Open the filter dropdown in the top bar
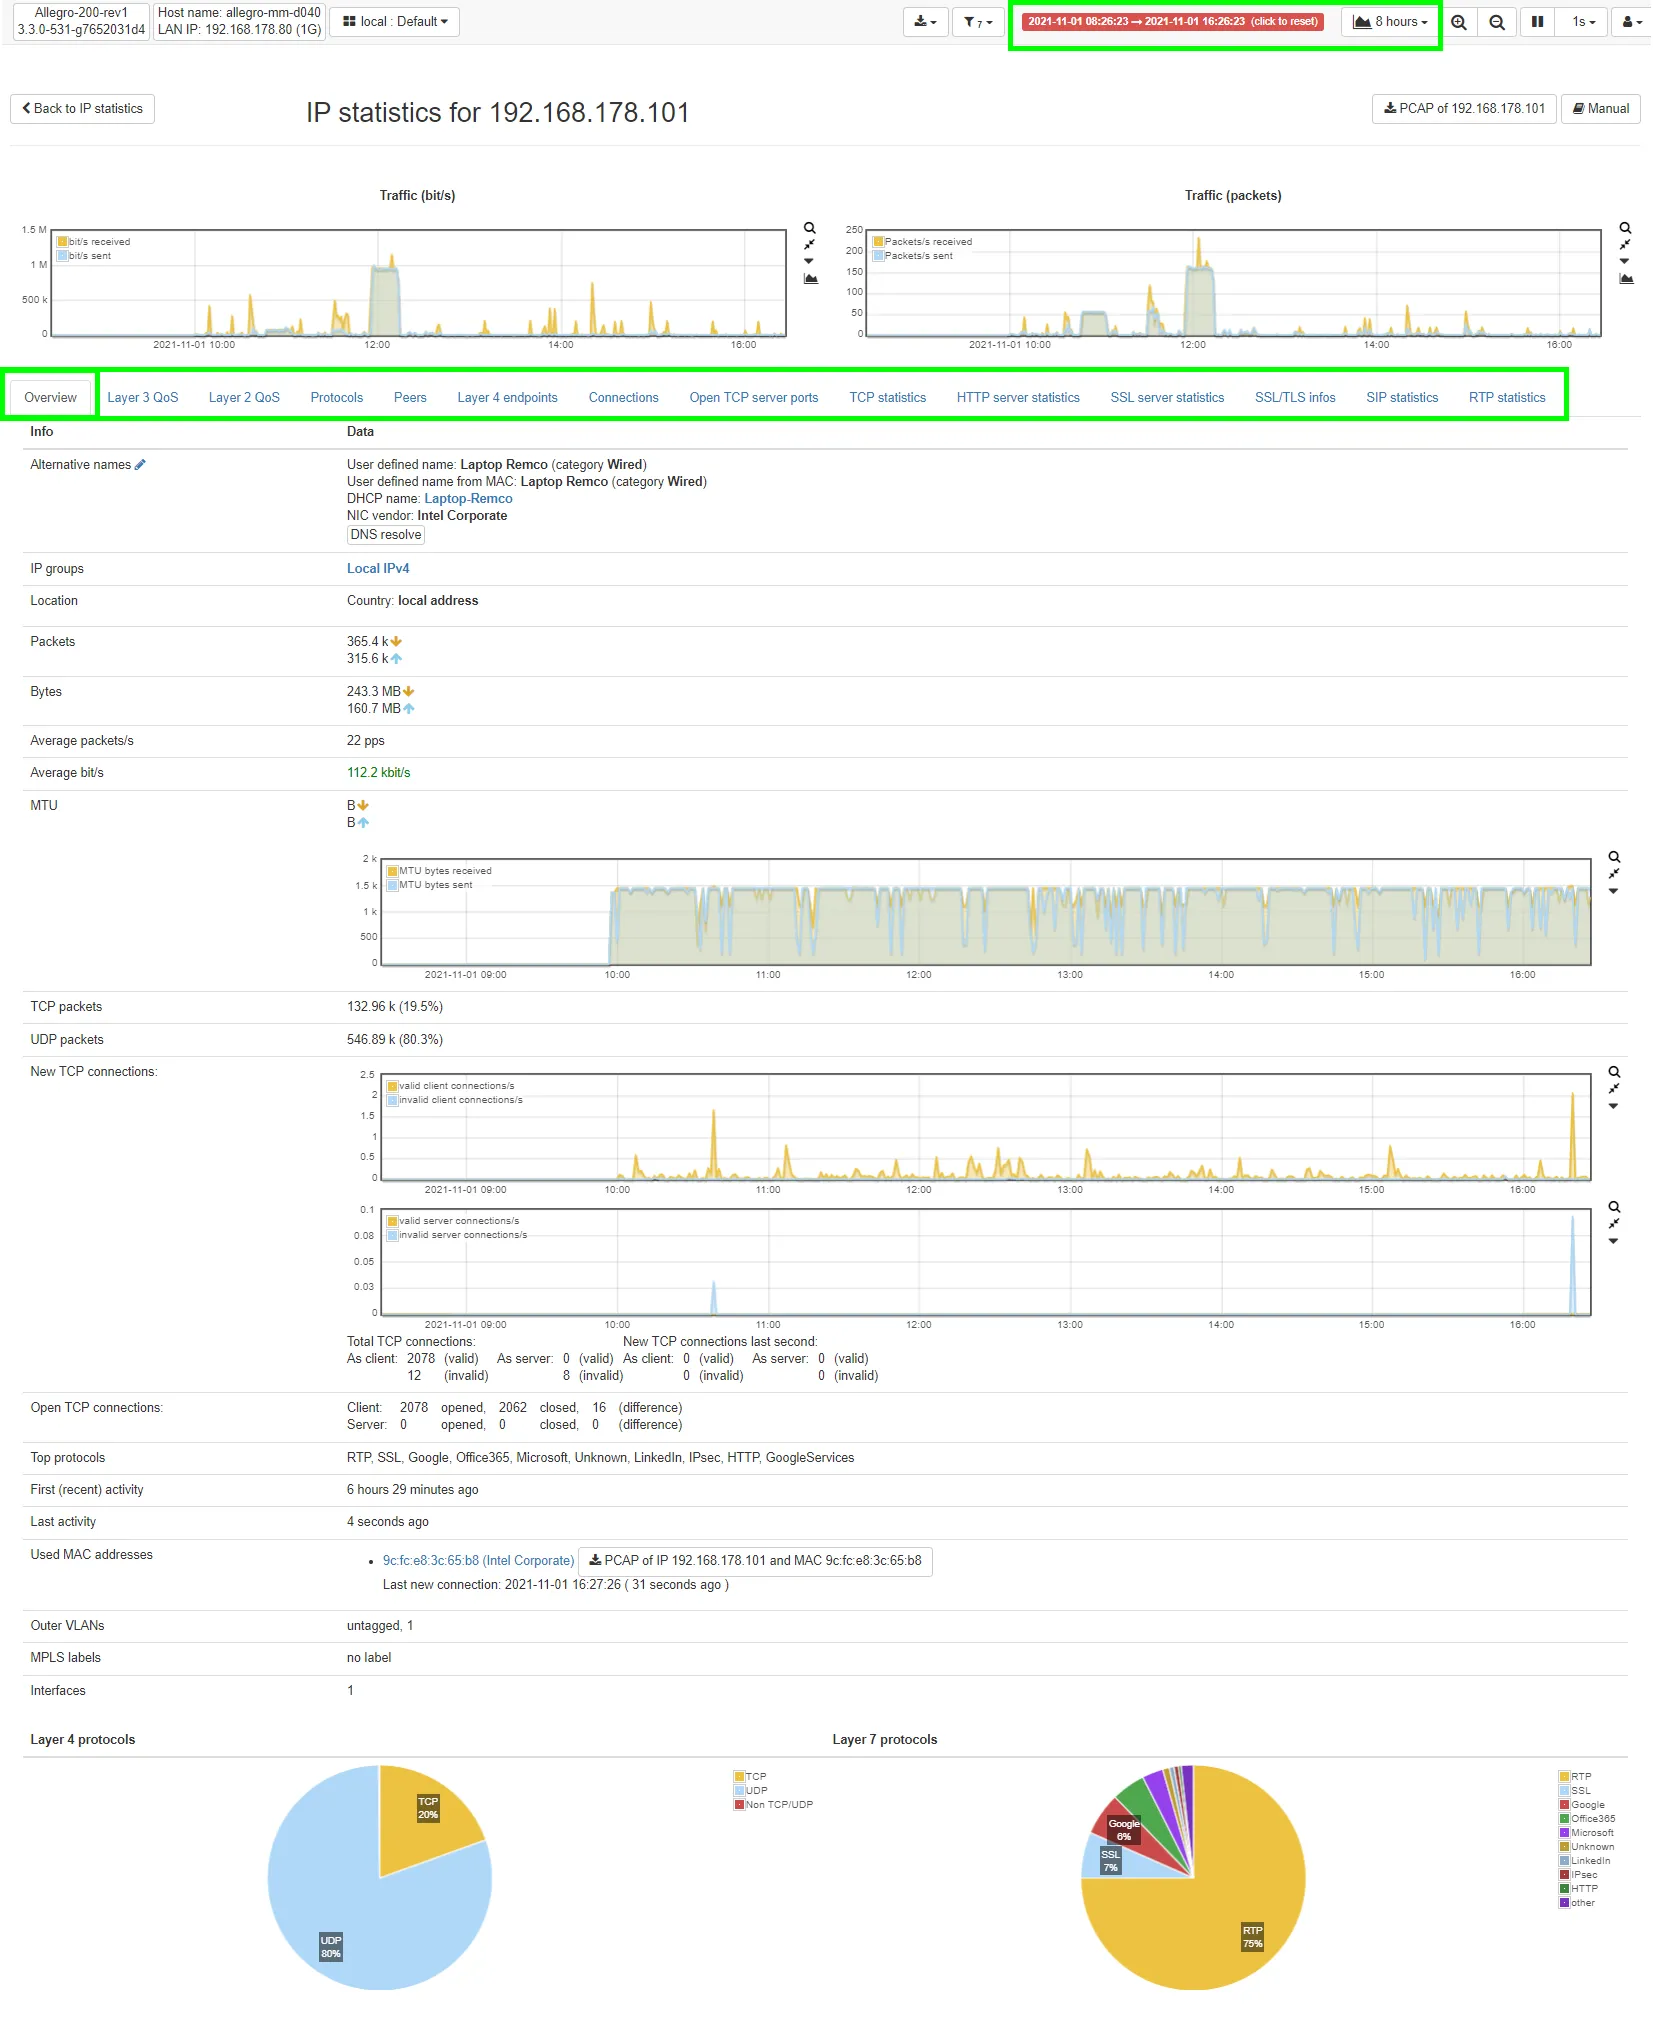1653x2044 pixels. (x=977, y=22)
